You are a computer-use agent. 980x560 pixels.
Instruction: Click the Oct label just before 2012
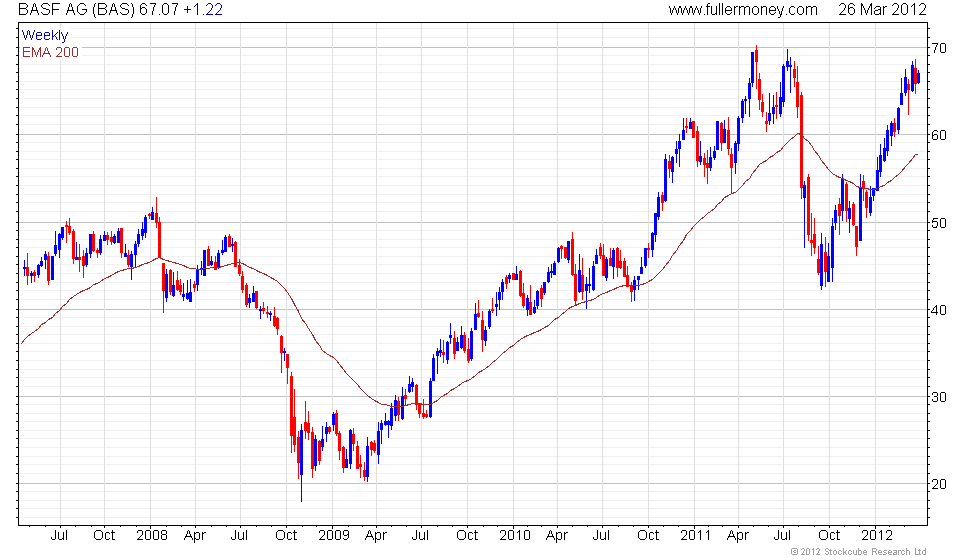(x=829, y=536)
